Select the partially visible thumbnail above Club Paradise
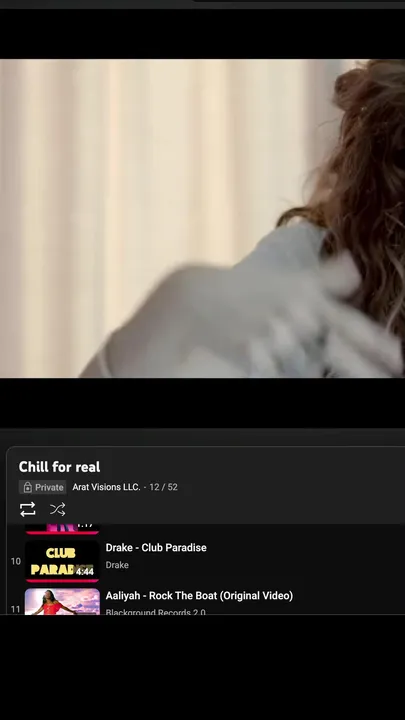The width and height of the screenshot is (405, 720). (62, 529)
